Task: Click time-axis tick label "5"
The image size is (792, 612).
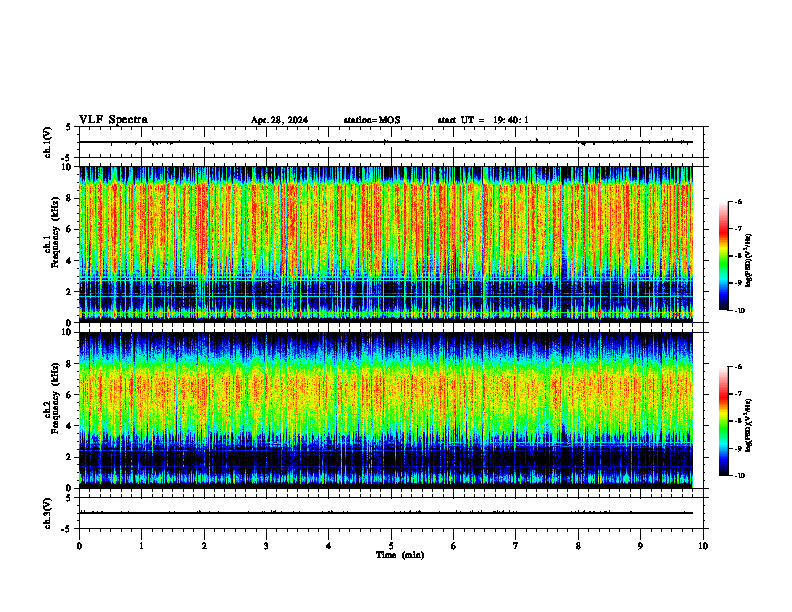Action: pyautogui.click(x=391, y=546)
